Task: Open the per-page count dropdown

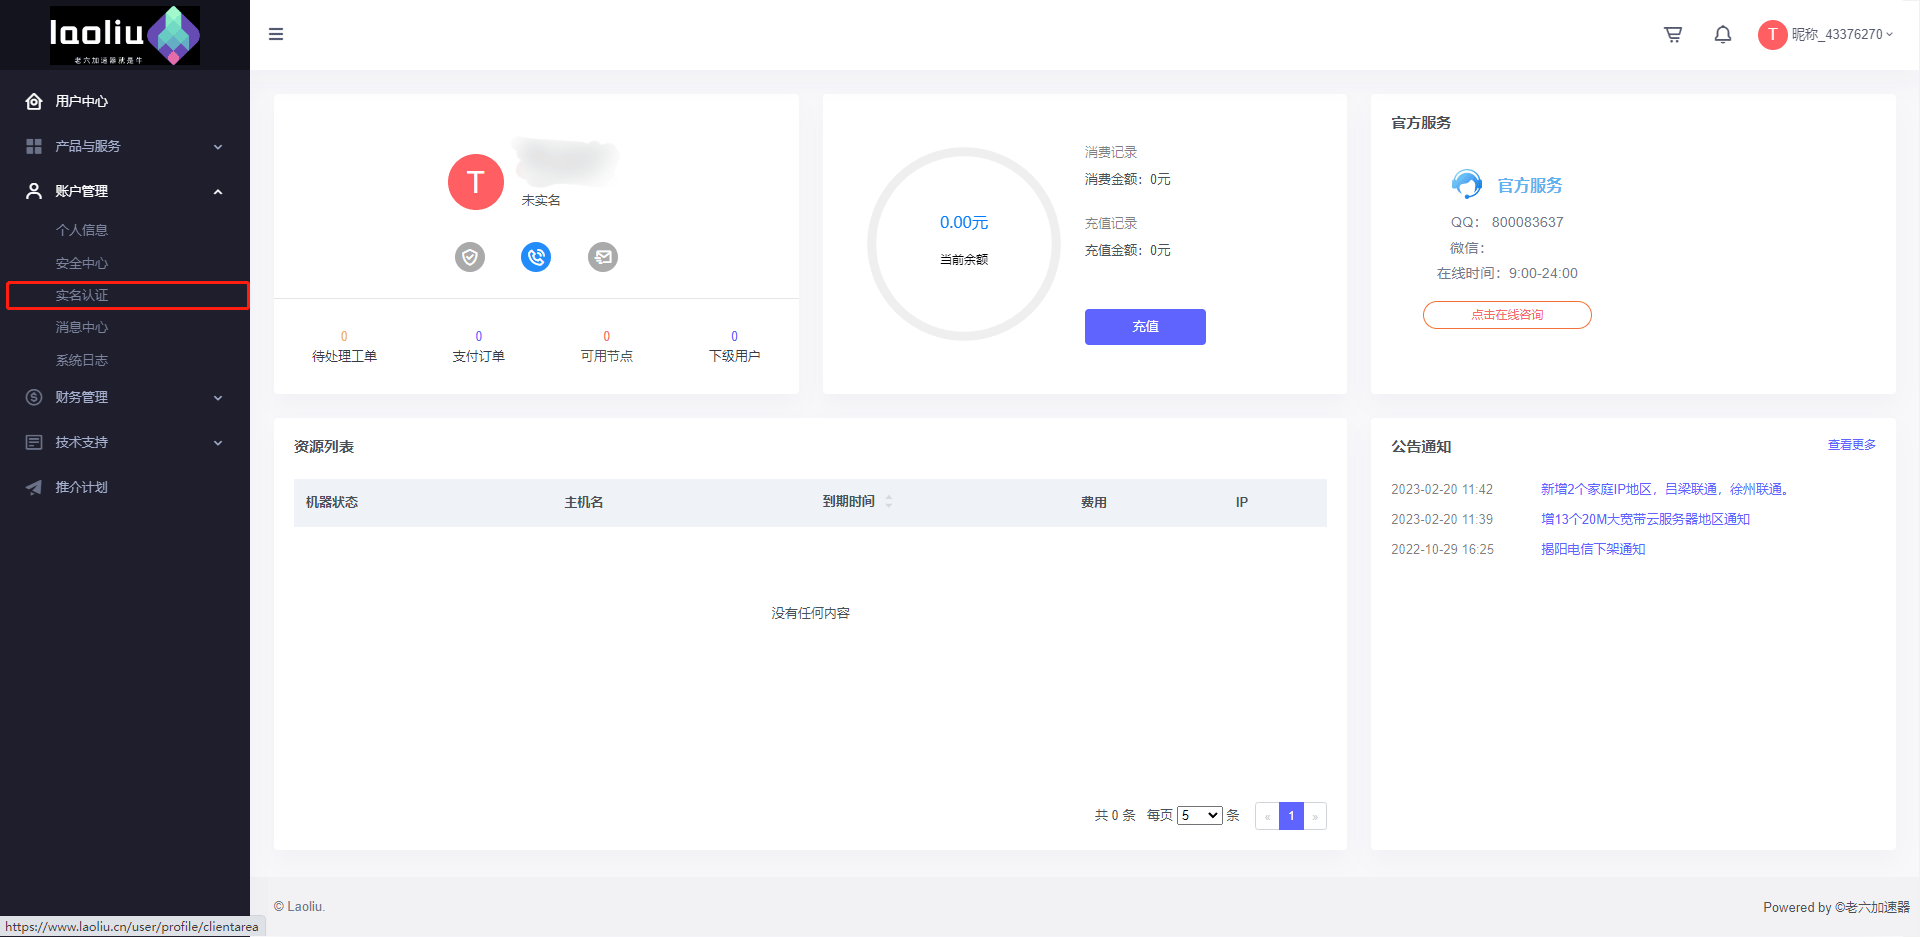Action: click(x=1199, y=816)
